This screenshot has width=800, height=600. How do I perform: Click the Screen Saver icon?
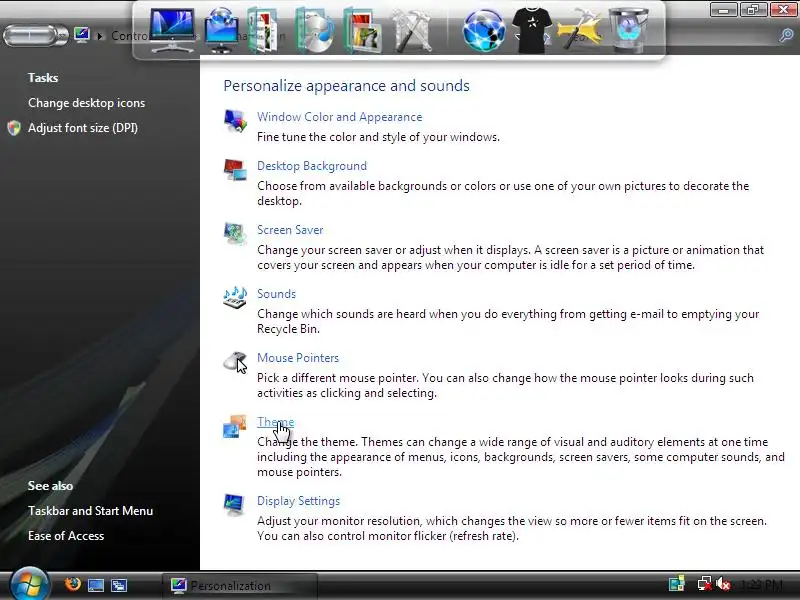click(x=235, y=234)
